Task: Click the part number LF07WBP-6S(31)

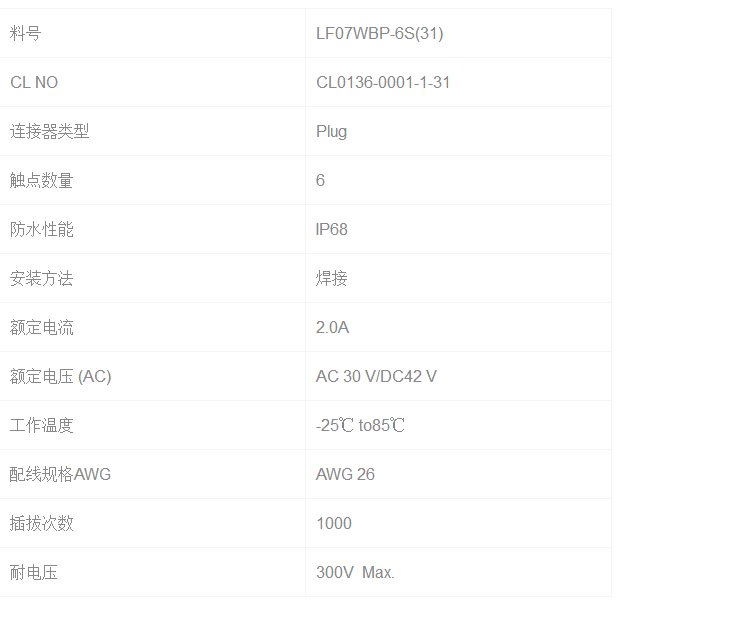Action: click(x=379, y=33)
